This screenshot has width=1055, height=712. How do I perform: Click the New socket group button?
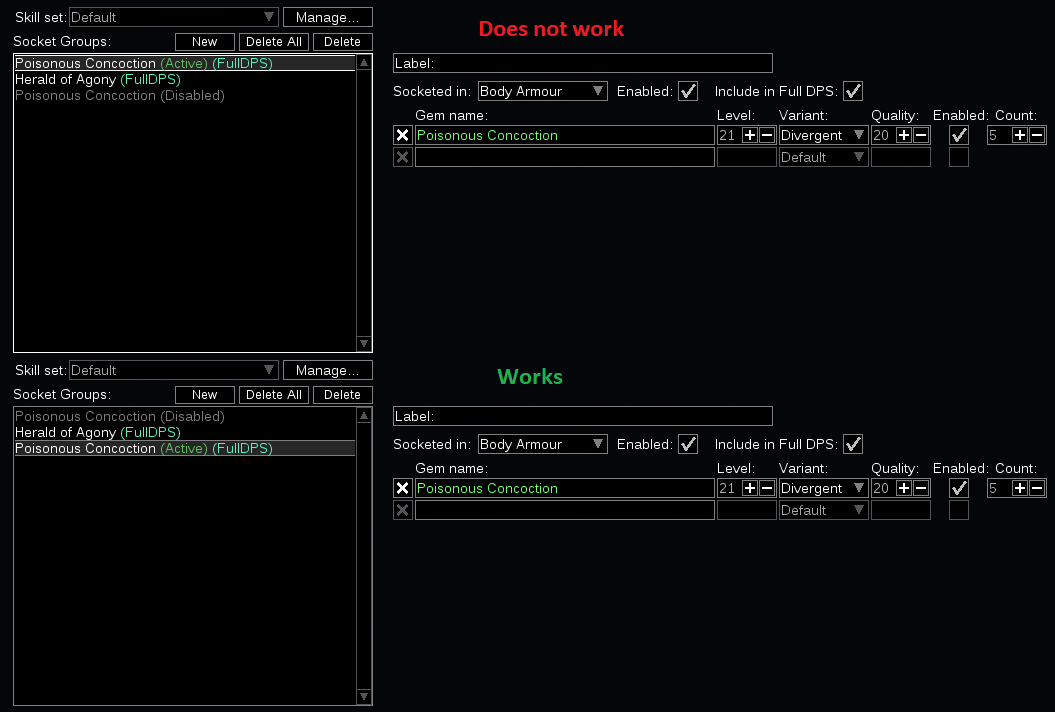pyautogui.click(x=204, y=41)
